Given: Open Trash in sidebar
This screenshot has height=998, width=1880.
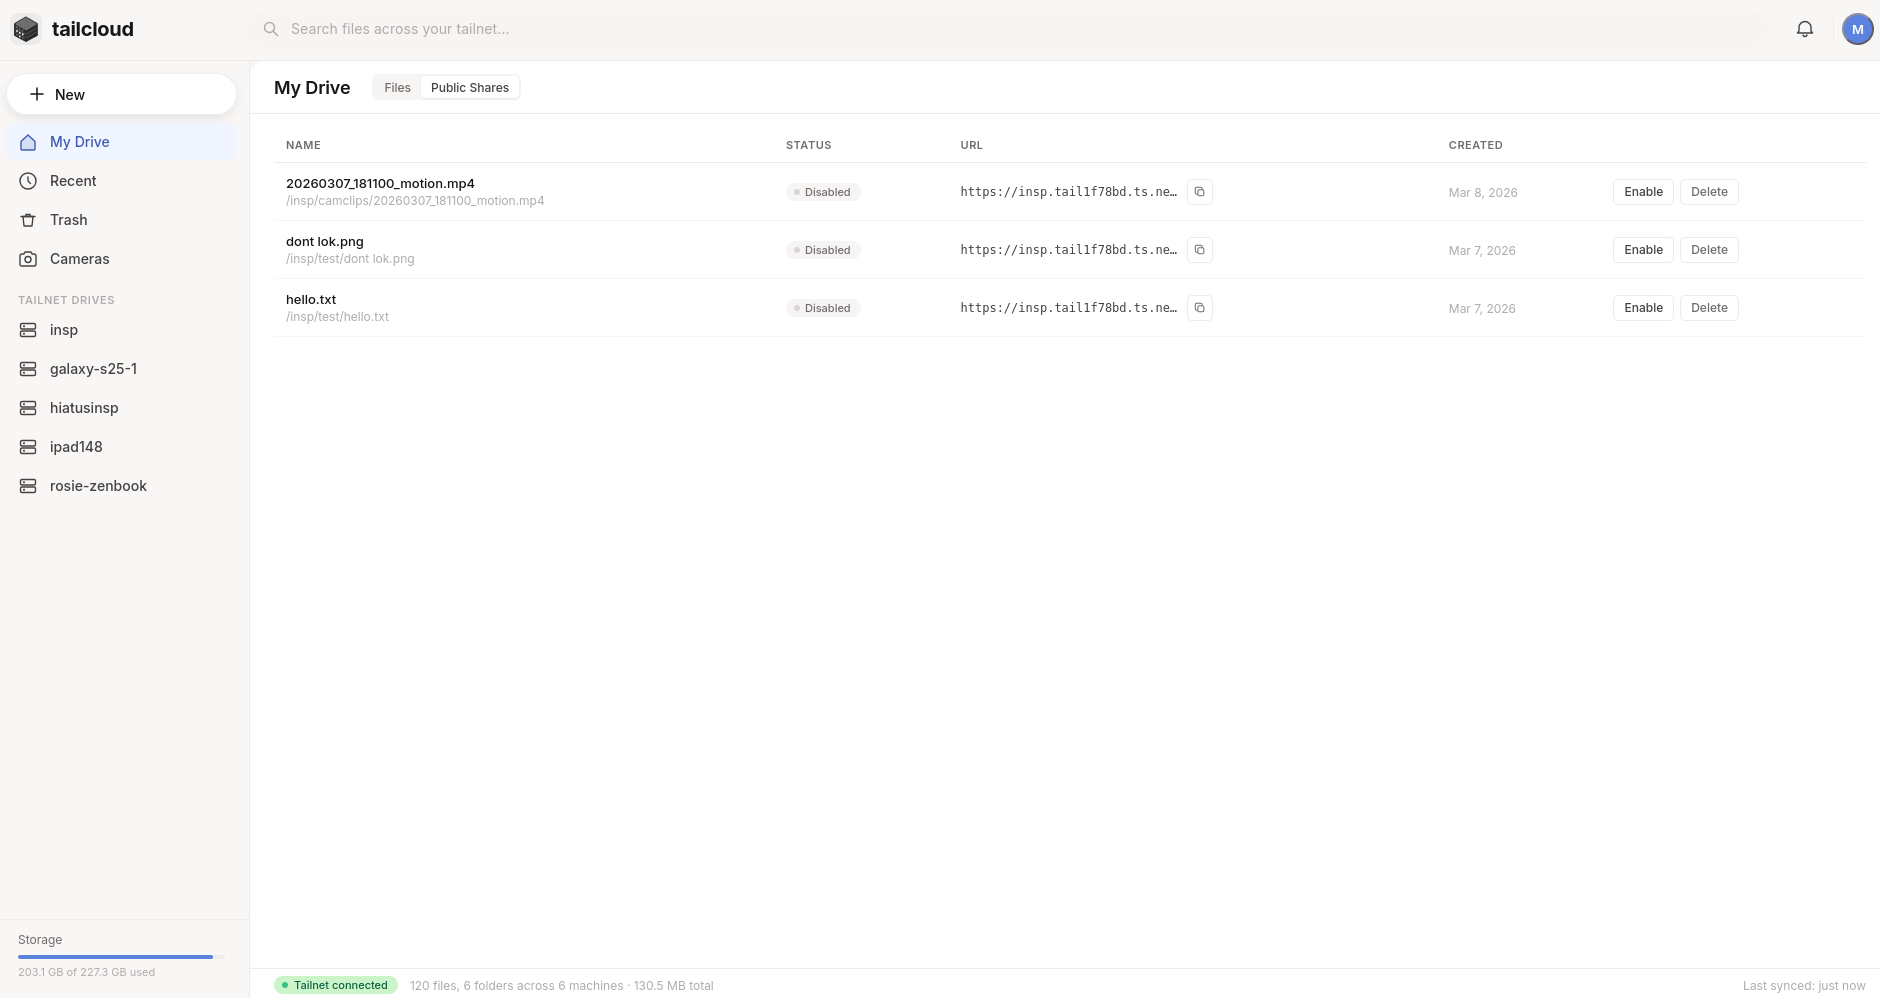Looking at the screenshot, I should [x=122, y=220].
